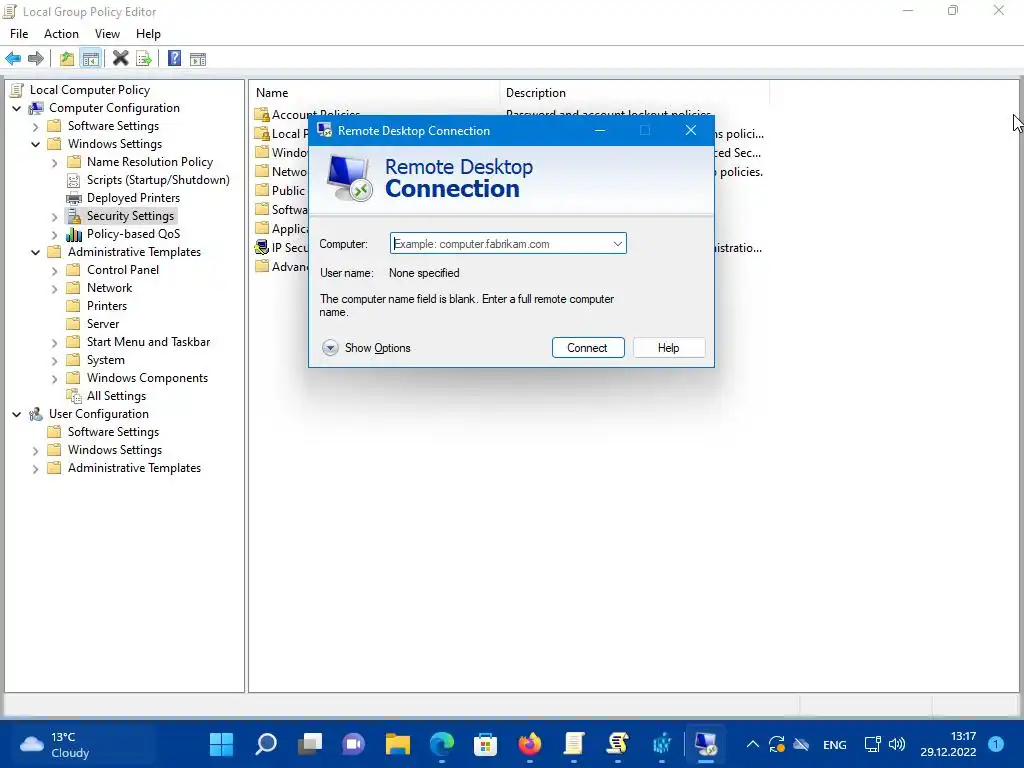Collapse Windows Settings under Computer Configuration

coord(36,144)
